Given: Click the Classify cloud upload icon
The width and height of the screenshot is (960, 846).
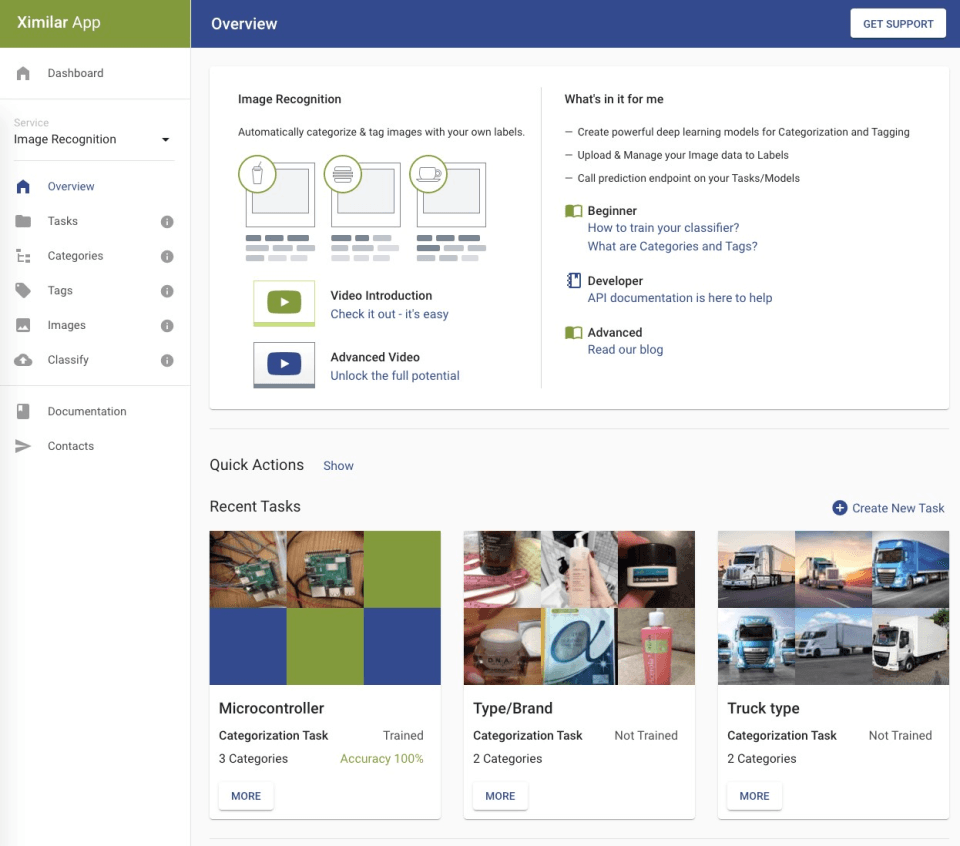Looking at the screenshot, I should pyautogui.click(x=23, y=360).
